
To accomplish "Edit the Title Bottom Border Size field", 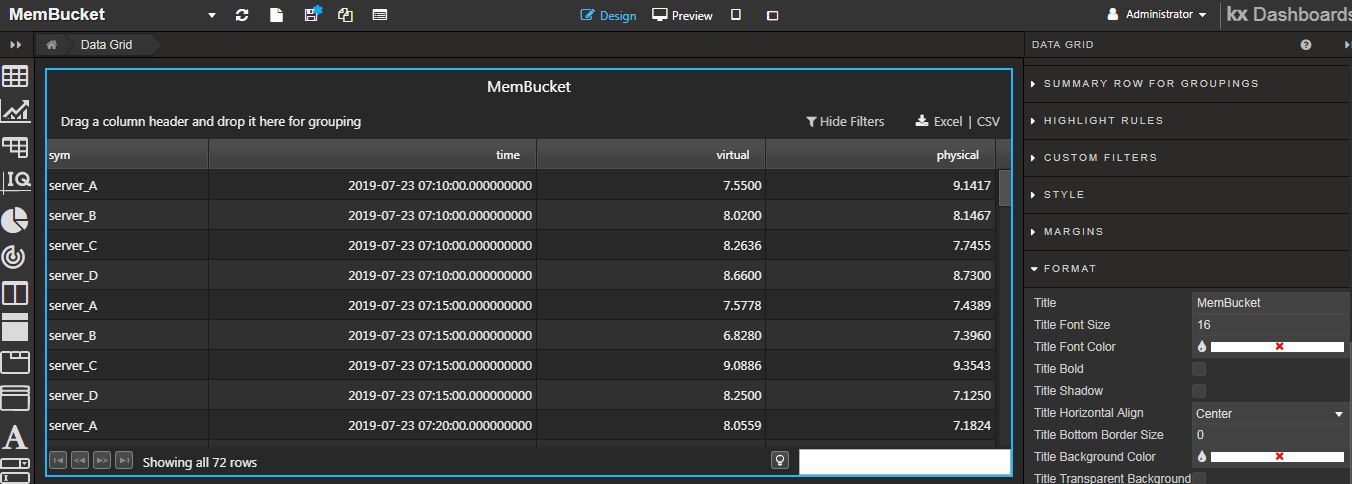I will [x=1271, y=435].
